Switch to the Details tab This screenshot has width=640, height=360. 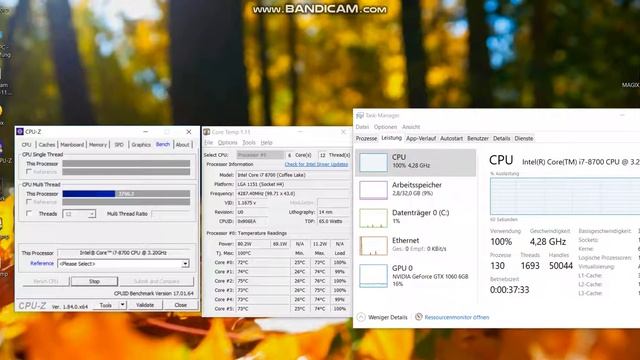502,138
